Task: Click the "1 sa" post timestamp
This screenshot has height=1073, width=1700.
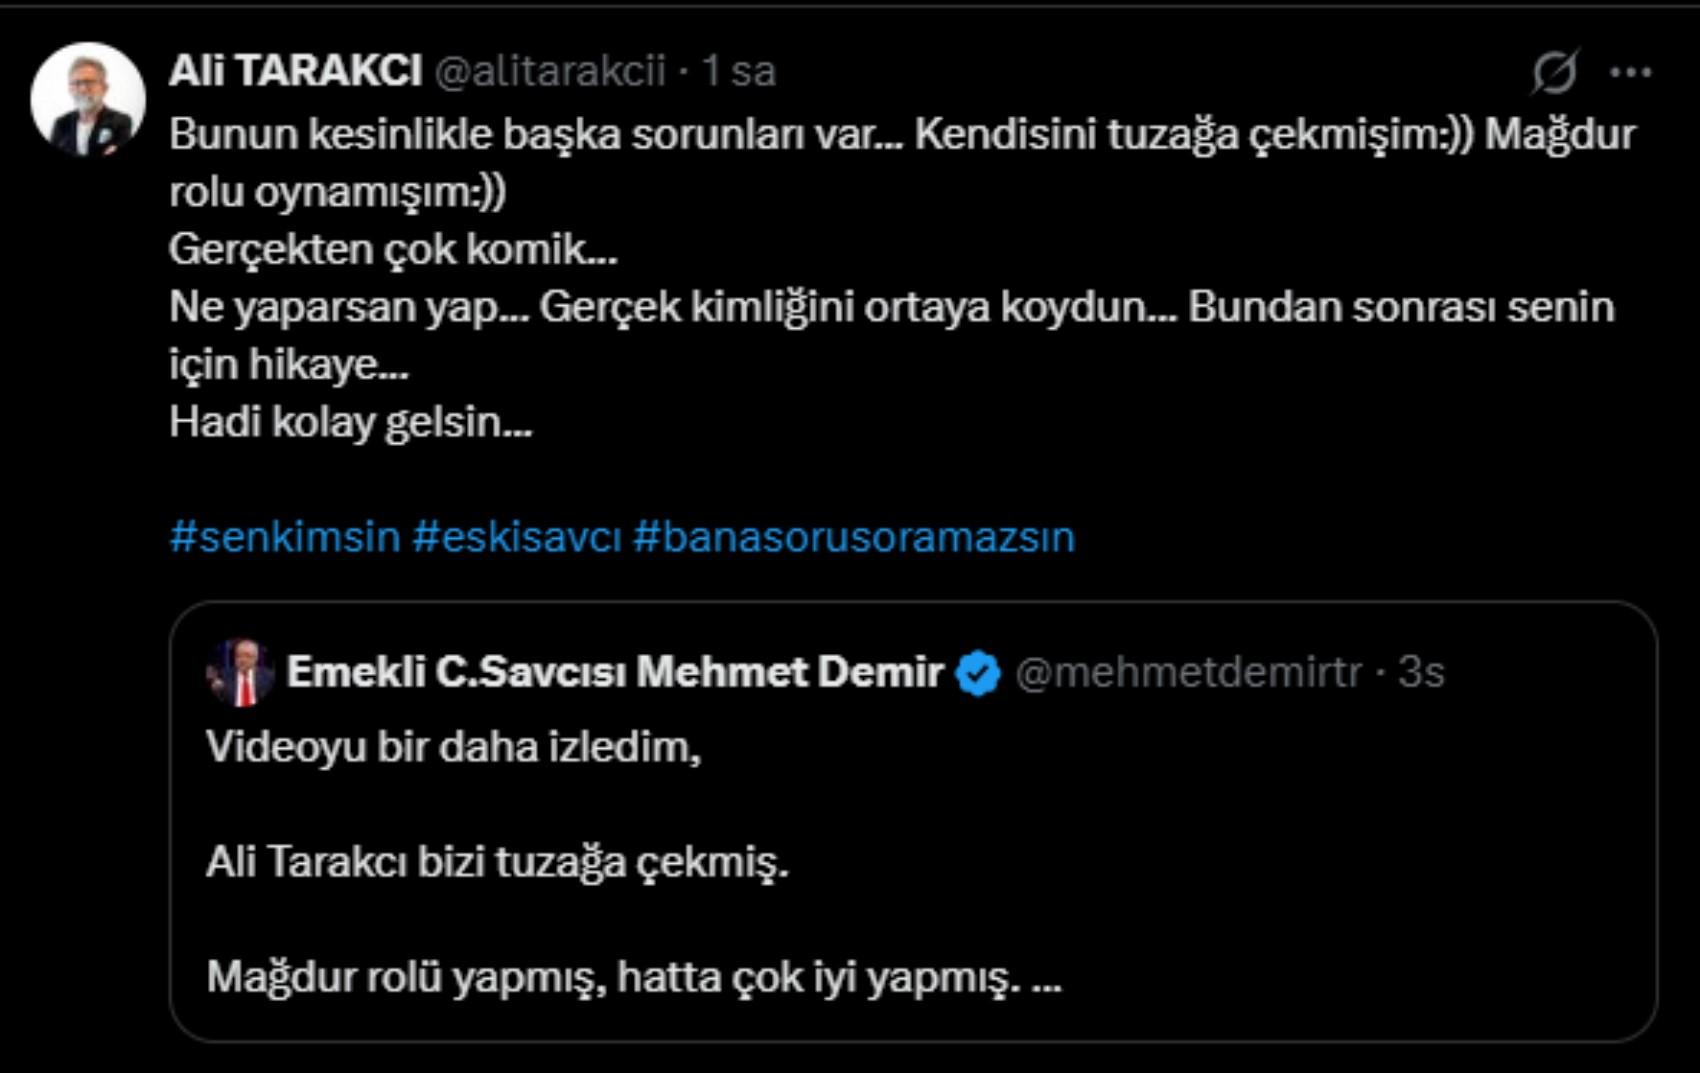Action: pyautogui.click(x=738, y=71)
